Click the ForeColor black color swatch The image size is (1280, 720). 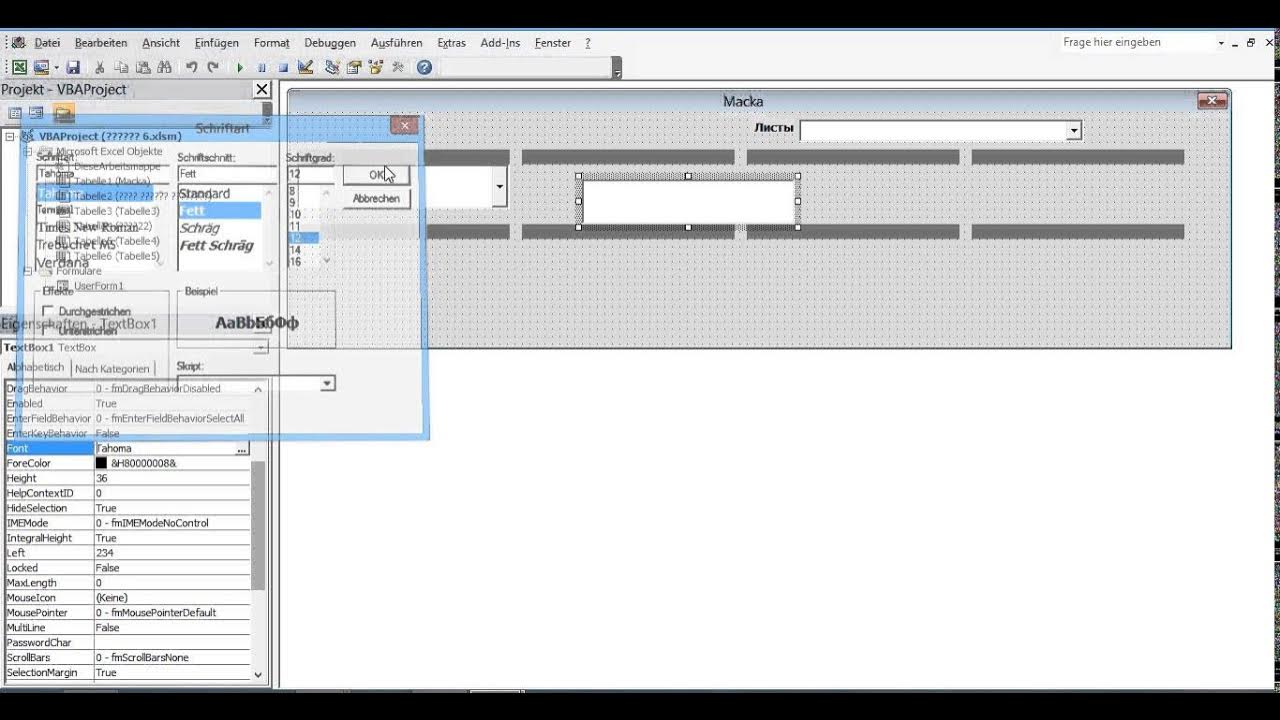coord(101,464)
